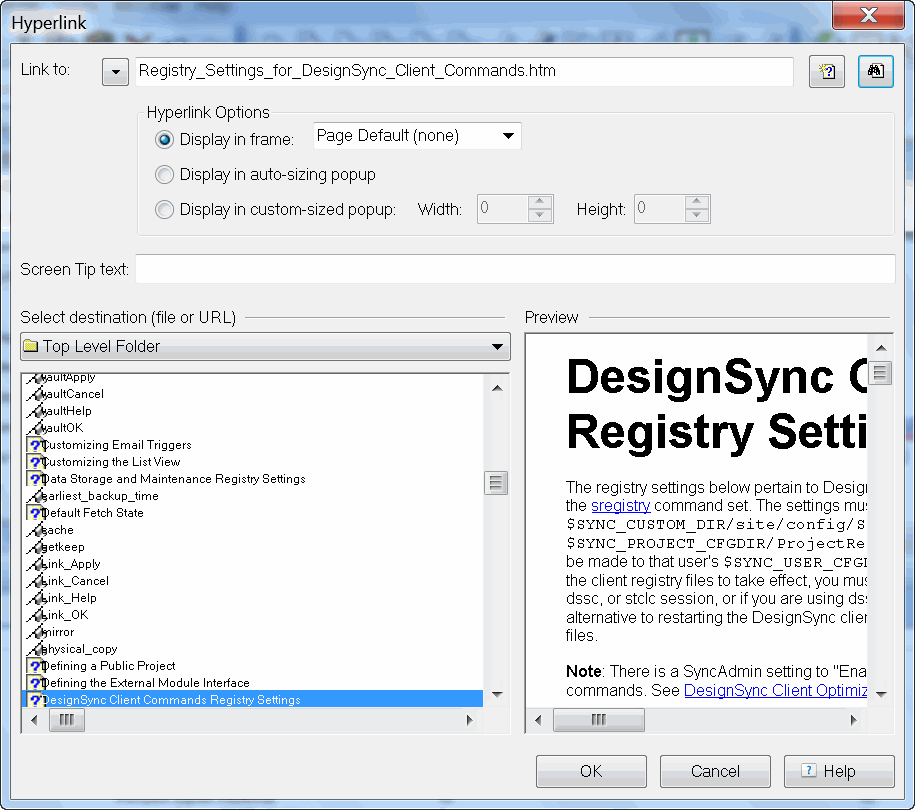This screenshot has height=810, width=915.
Task: Click the destination list vertical scroll thumb
Action: [496, 483]
